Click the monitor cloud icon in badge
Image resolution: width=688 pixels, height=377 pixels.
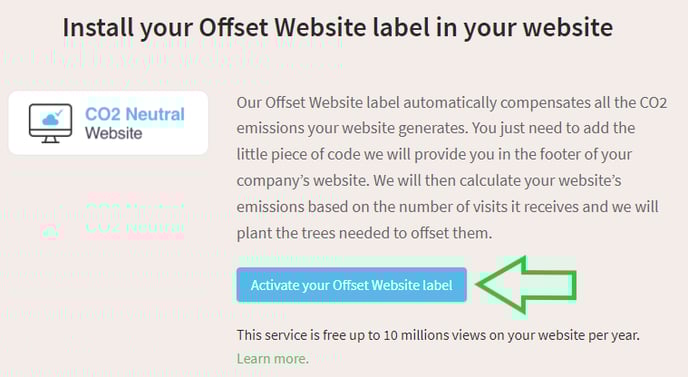click(50, 123)
